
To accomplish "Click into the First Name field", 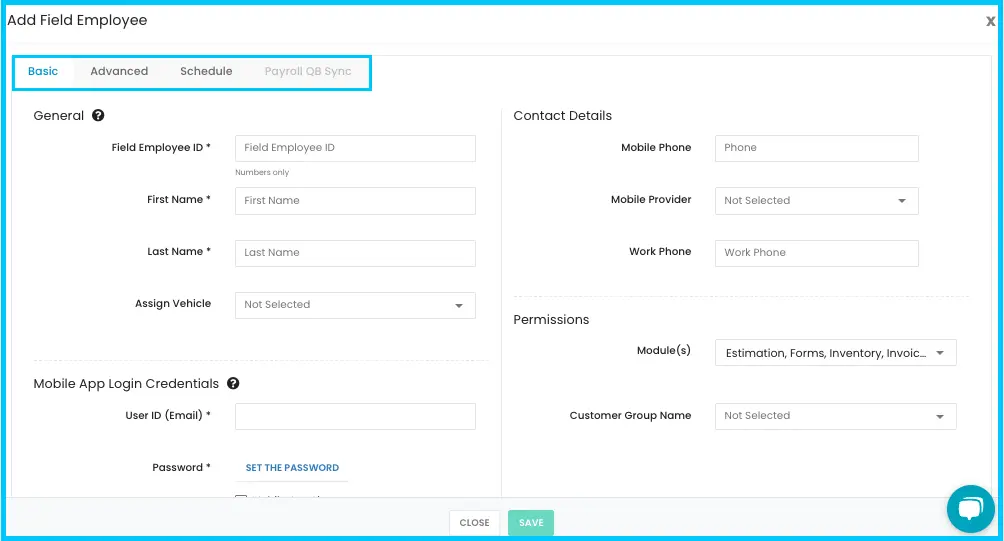I will click(355, 200).
